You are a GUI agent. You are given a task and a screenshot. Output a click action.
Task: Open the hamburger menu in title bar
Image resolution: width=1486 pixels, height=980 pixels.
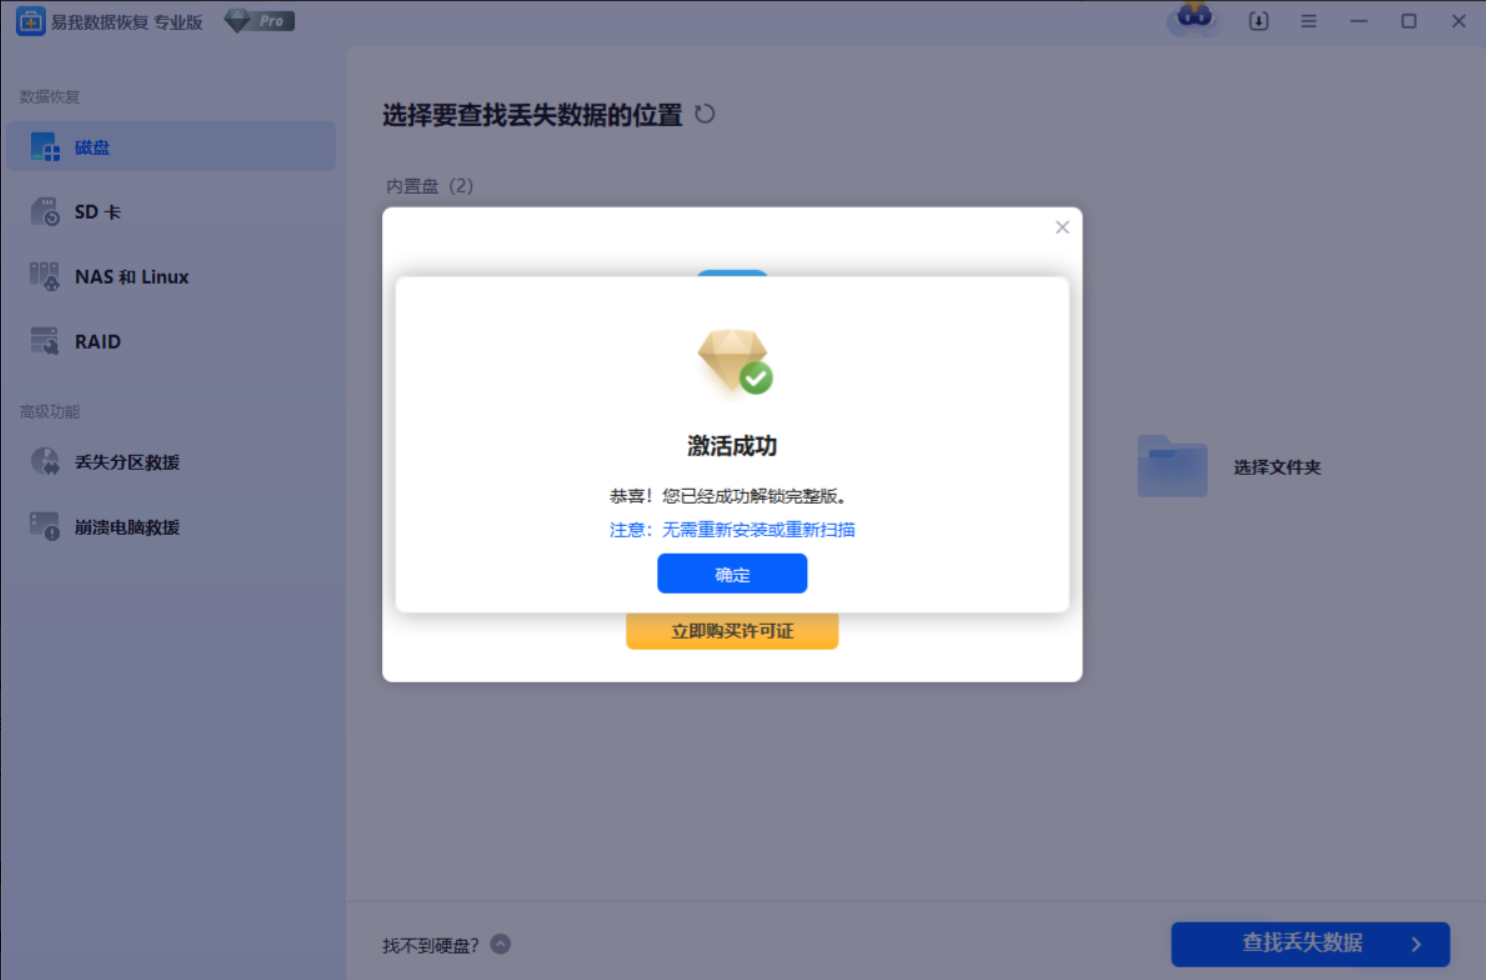[1308, 21]
